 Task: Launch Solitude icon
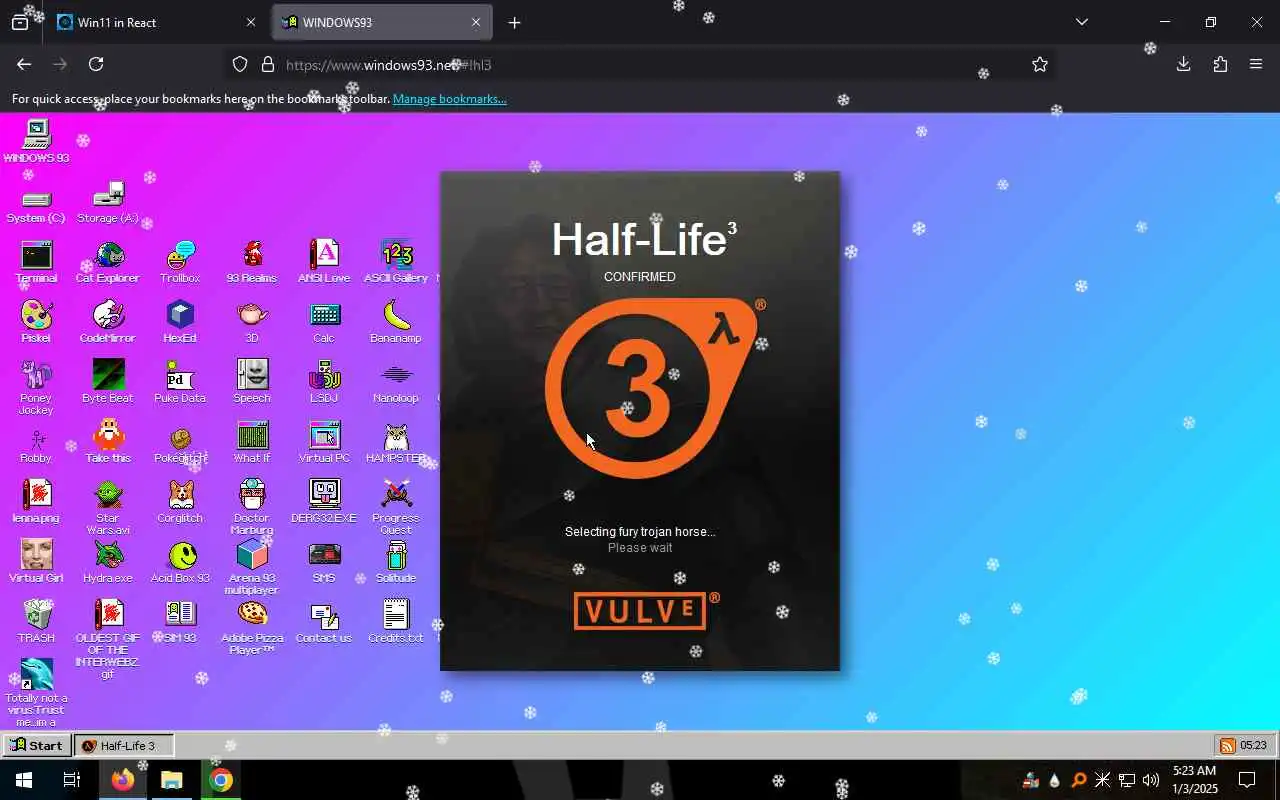pos(396,563)
